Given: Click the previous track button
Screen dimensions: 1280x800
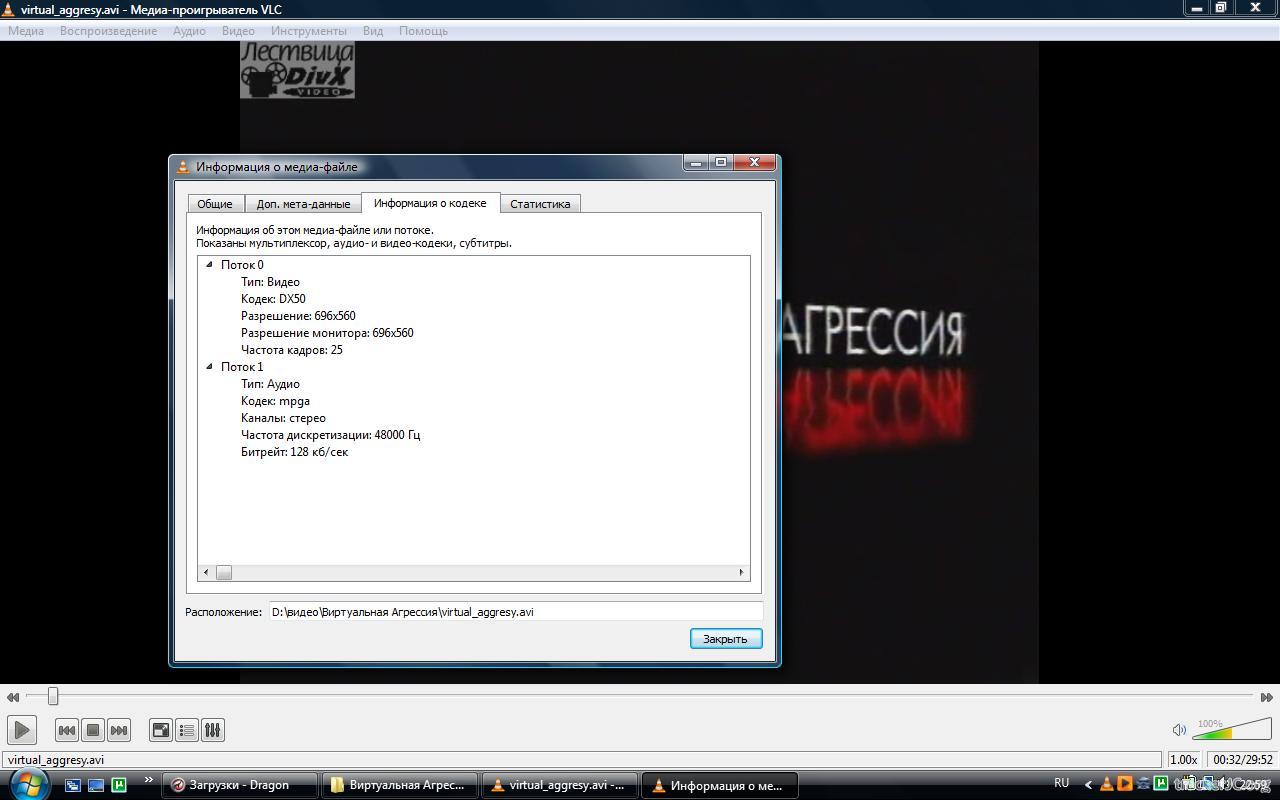Looking at the screenshot, I should coord(67,730).
